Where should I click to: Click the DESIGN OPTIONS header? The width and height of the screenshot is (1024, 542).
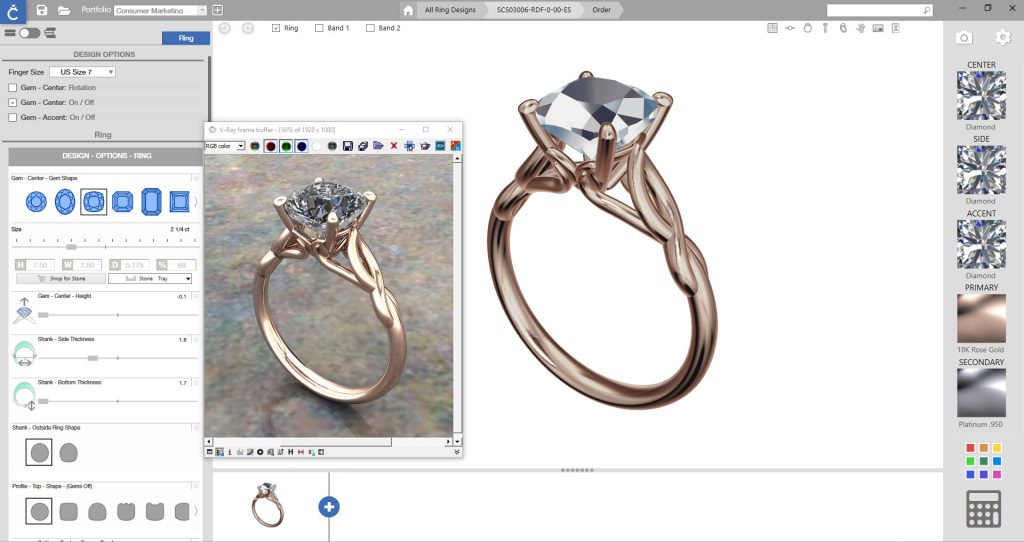click(104, 54)
